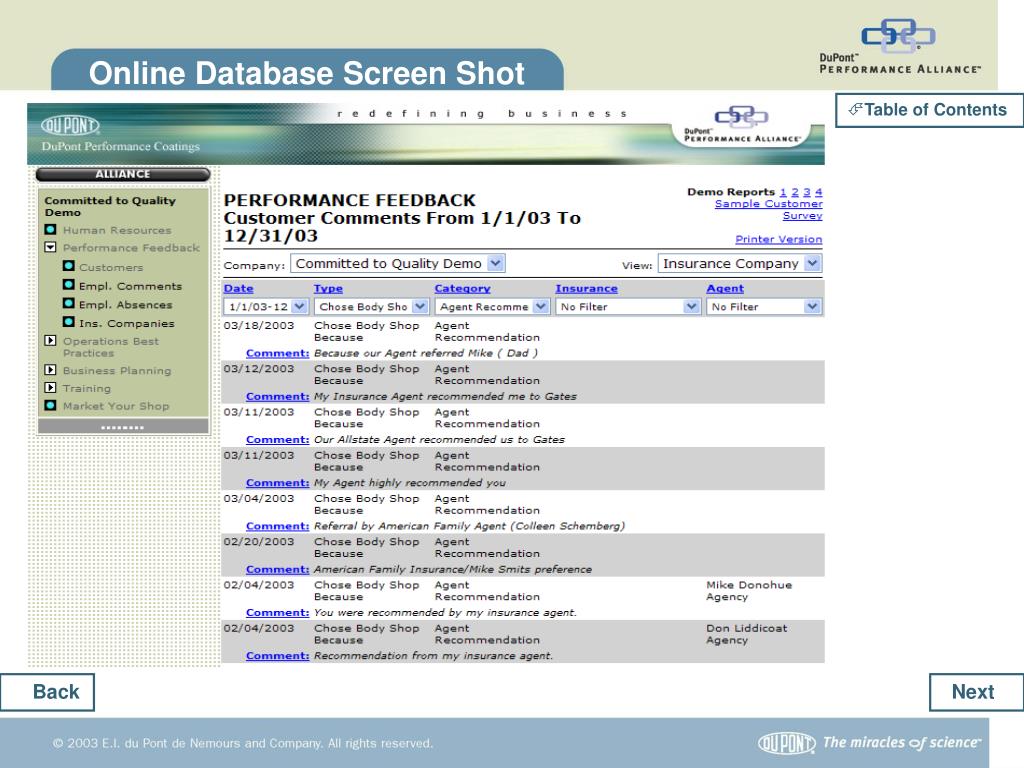Click the Empl. Comments bullet icon

pos(69,286)
